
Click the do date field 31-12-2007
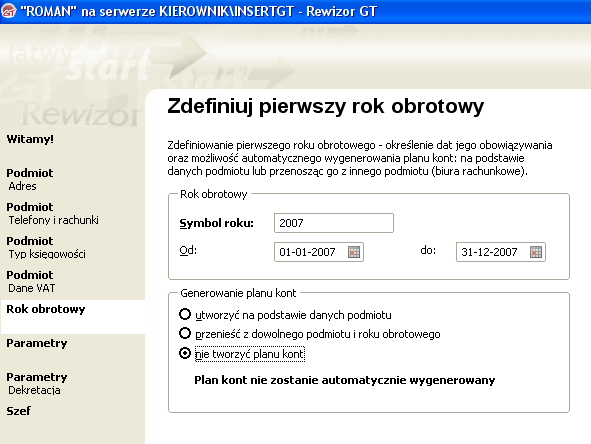click(501, 252)
